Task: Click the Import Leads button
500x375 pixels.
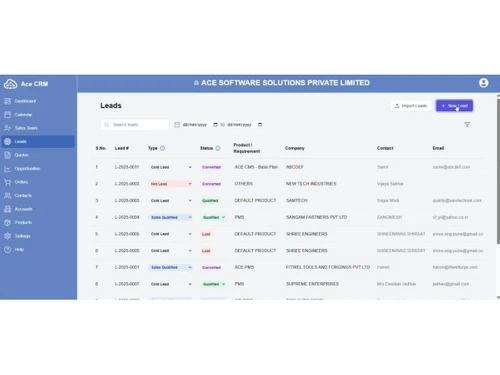Action: coord(411,106)
